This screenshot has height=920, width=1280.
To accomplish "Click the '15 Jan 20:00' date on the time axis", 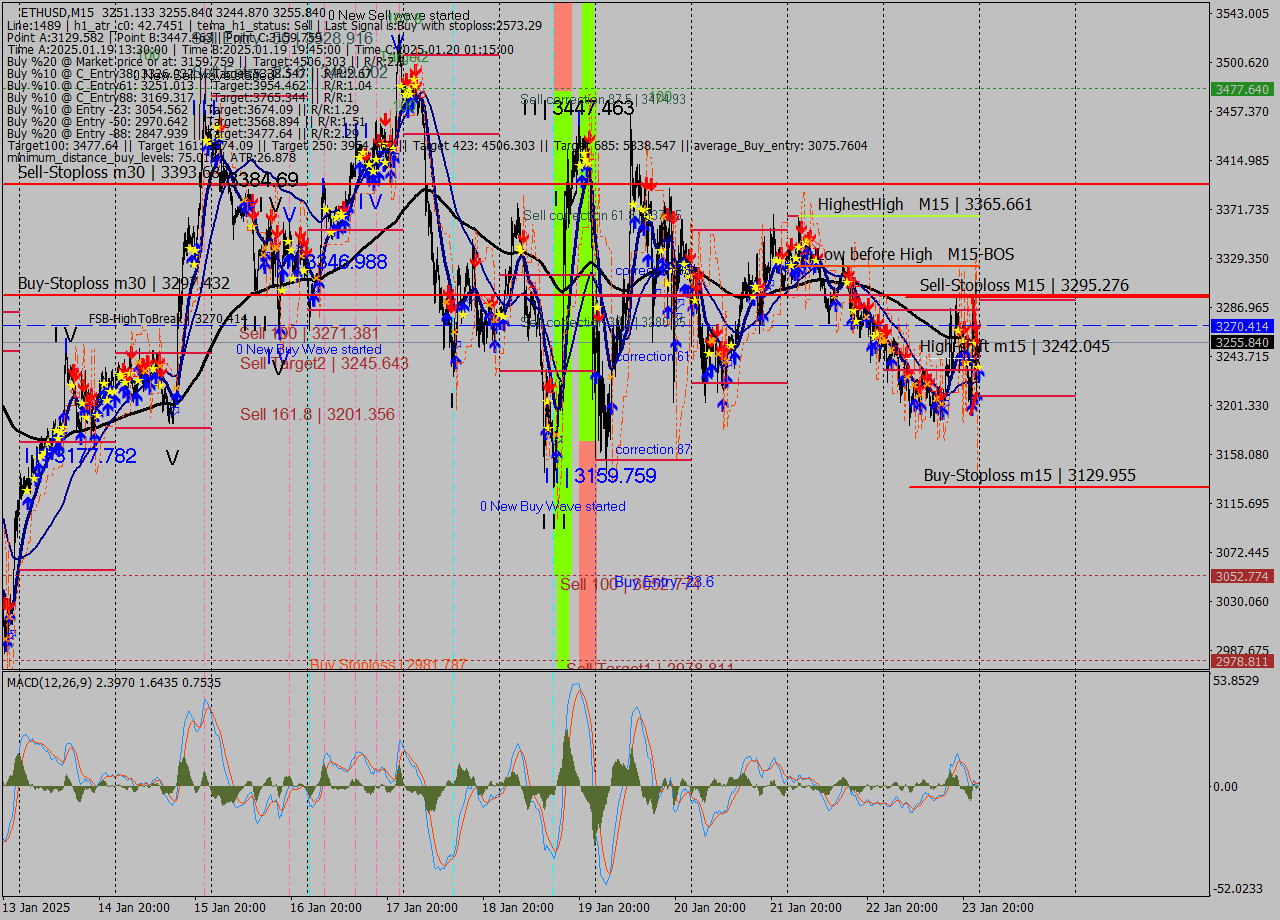I will coord(229,908).
